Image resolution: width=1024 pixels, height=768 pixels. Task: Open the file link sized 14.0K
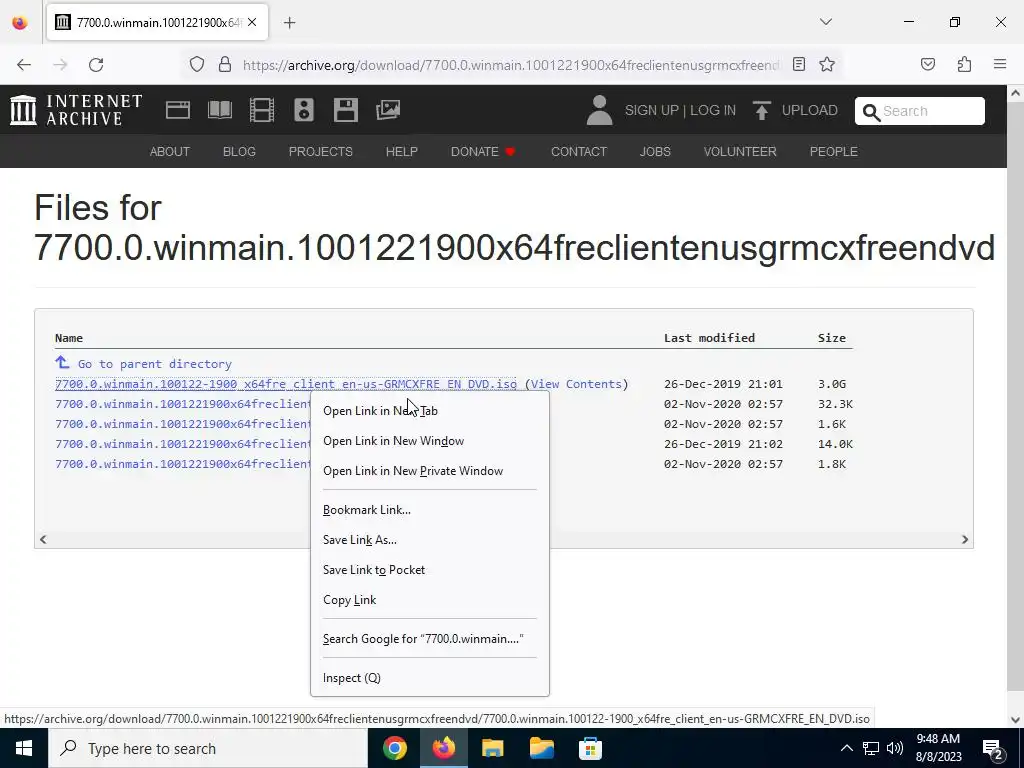click(183, 444)
